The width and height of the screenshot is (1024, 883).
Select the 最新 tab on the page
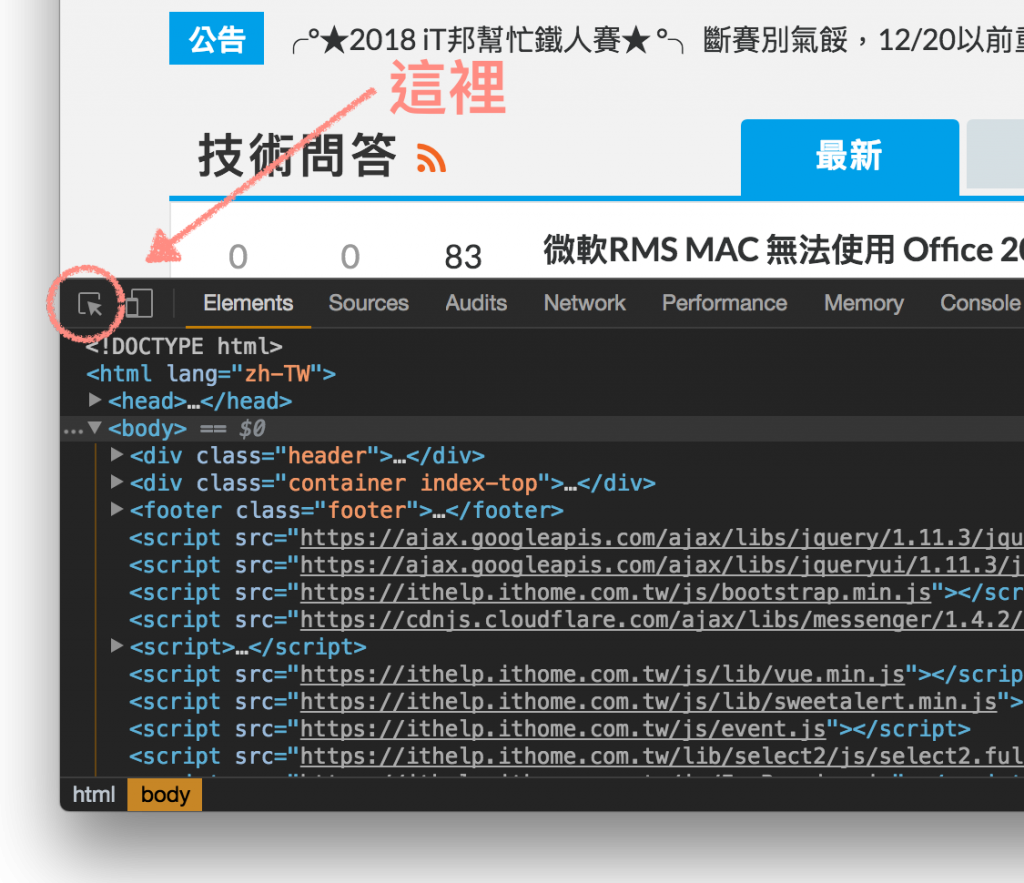coord(850,157)
